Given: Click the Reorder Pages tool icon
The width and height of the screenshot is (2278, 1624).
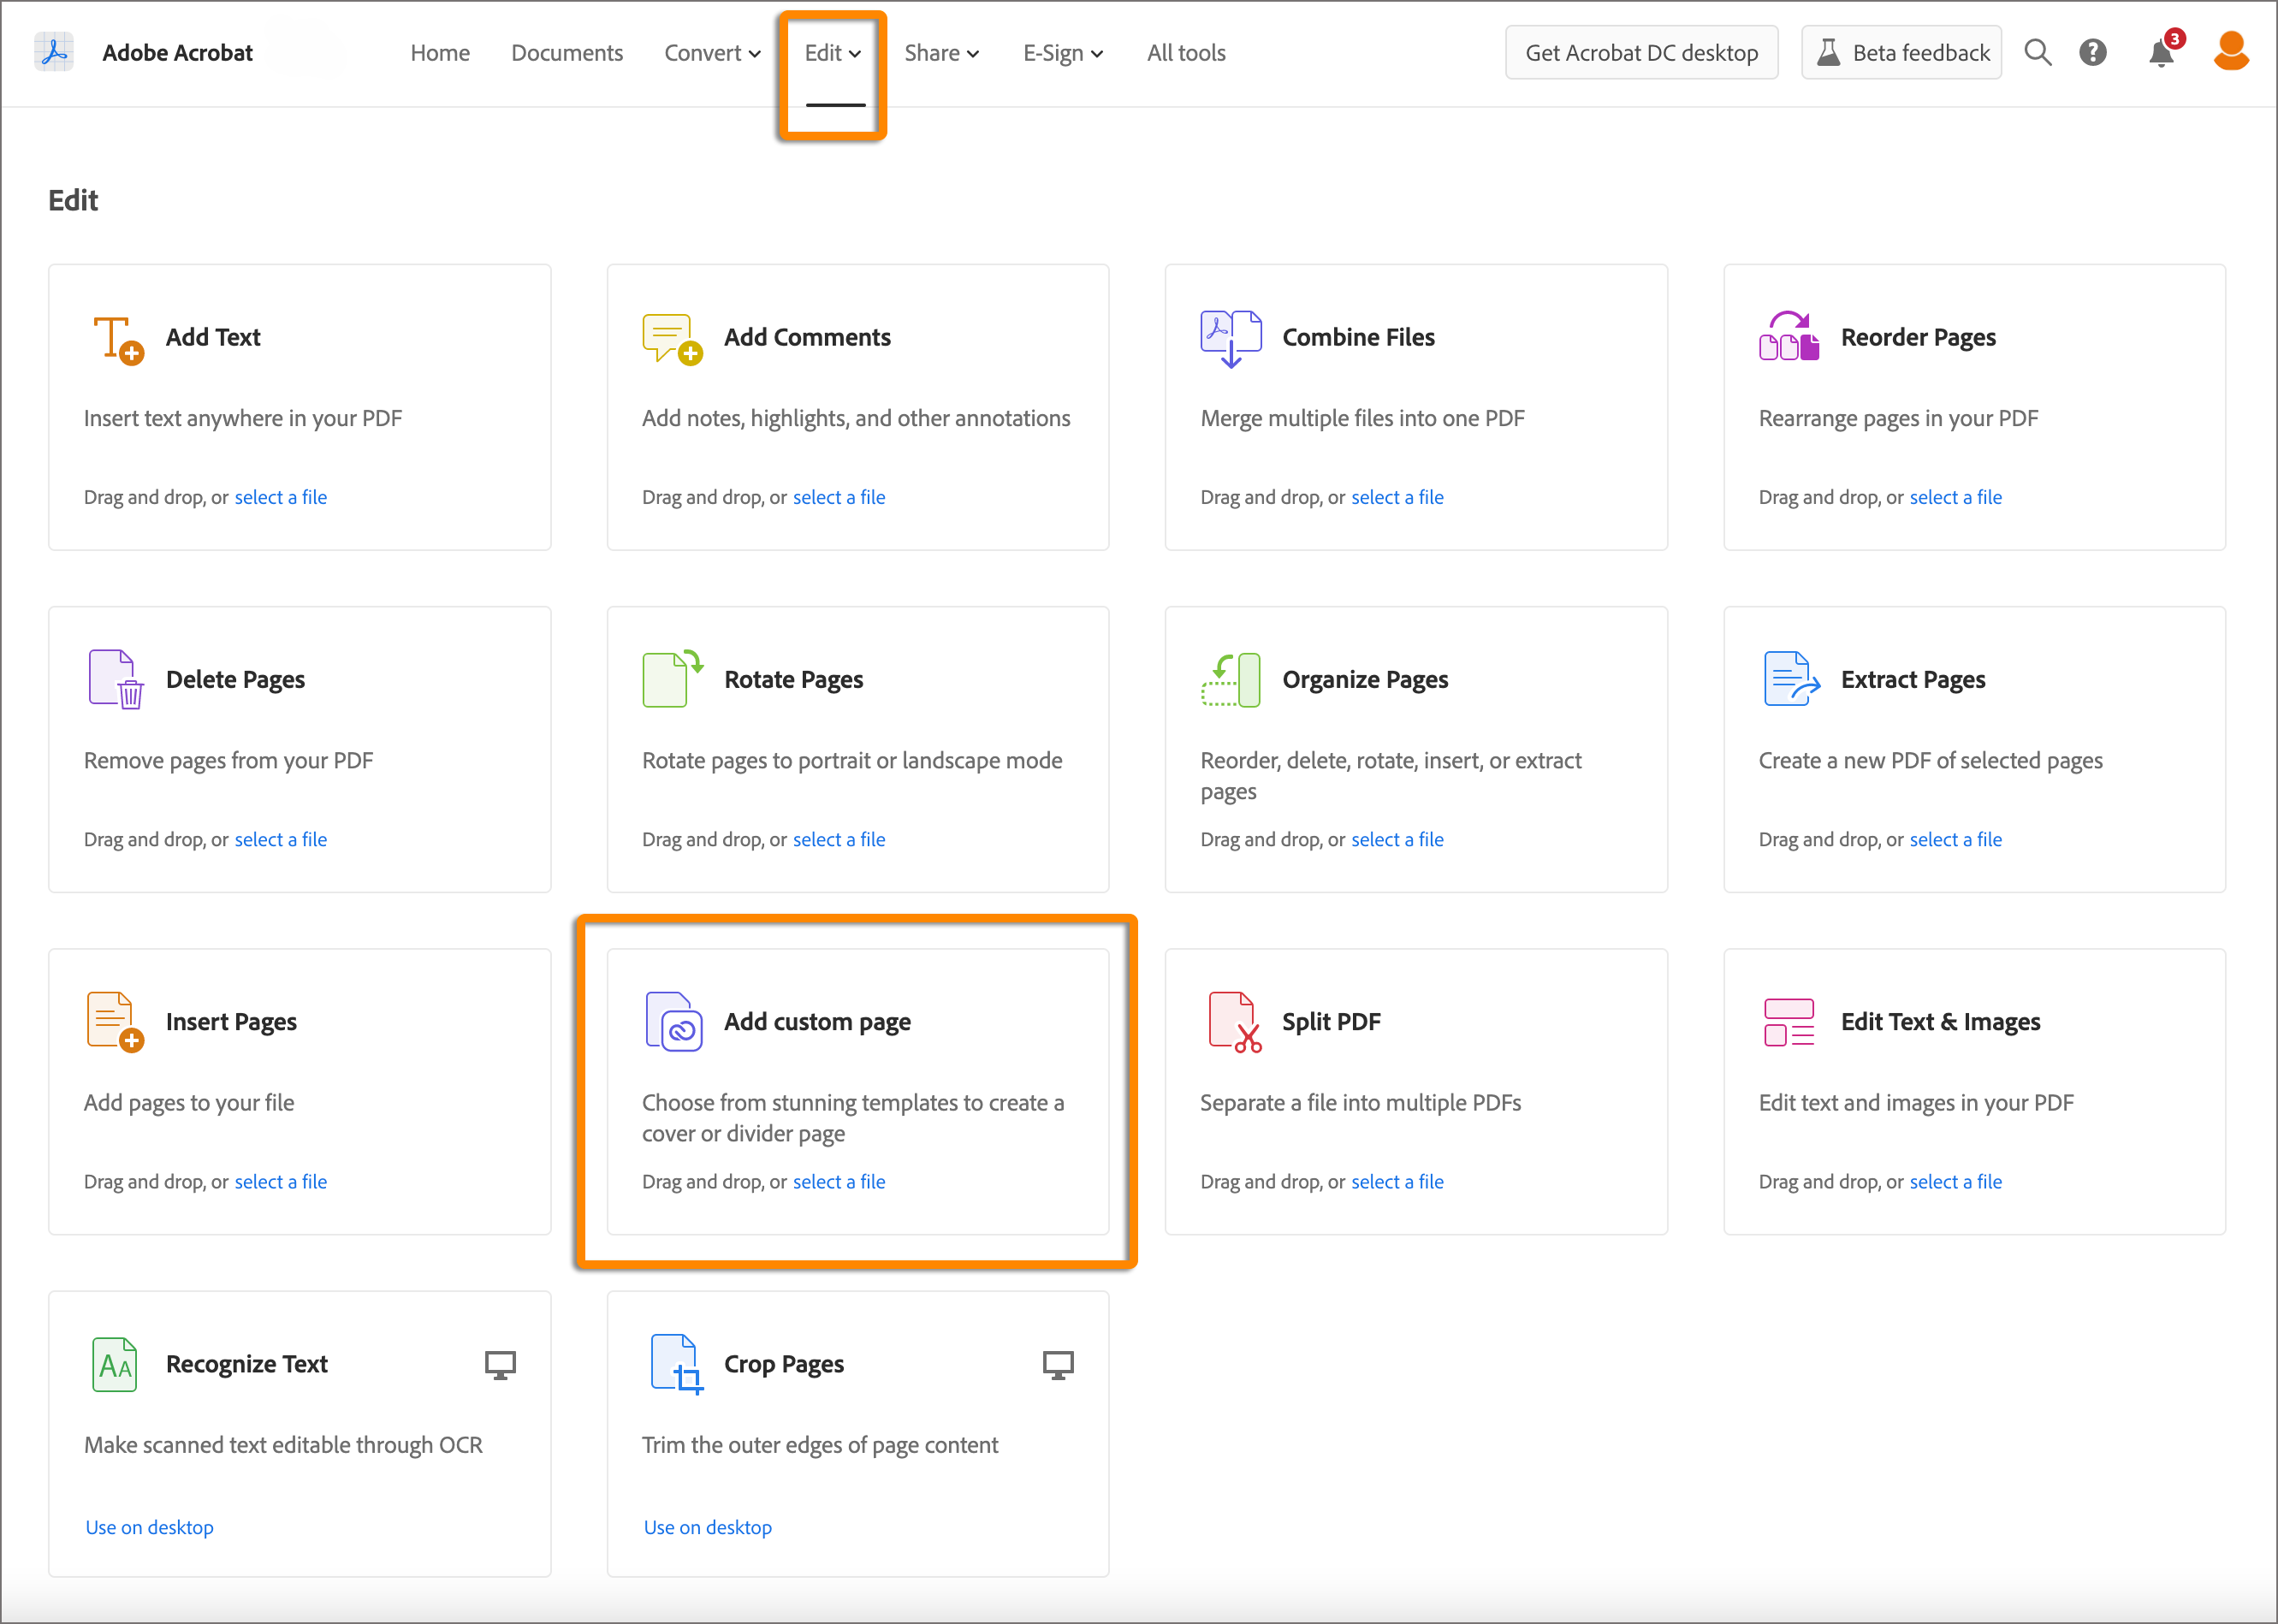Looking at the screenshot, I should [x=1788, y=338].
